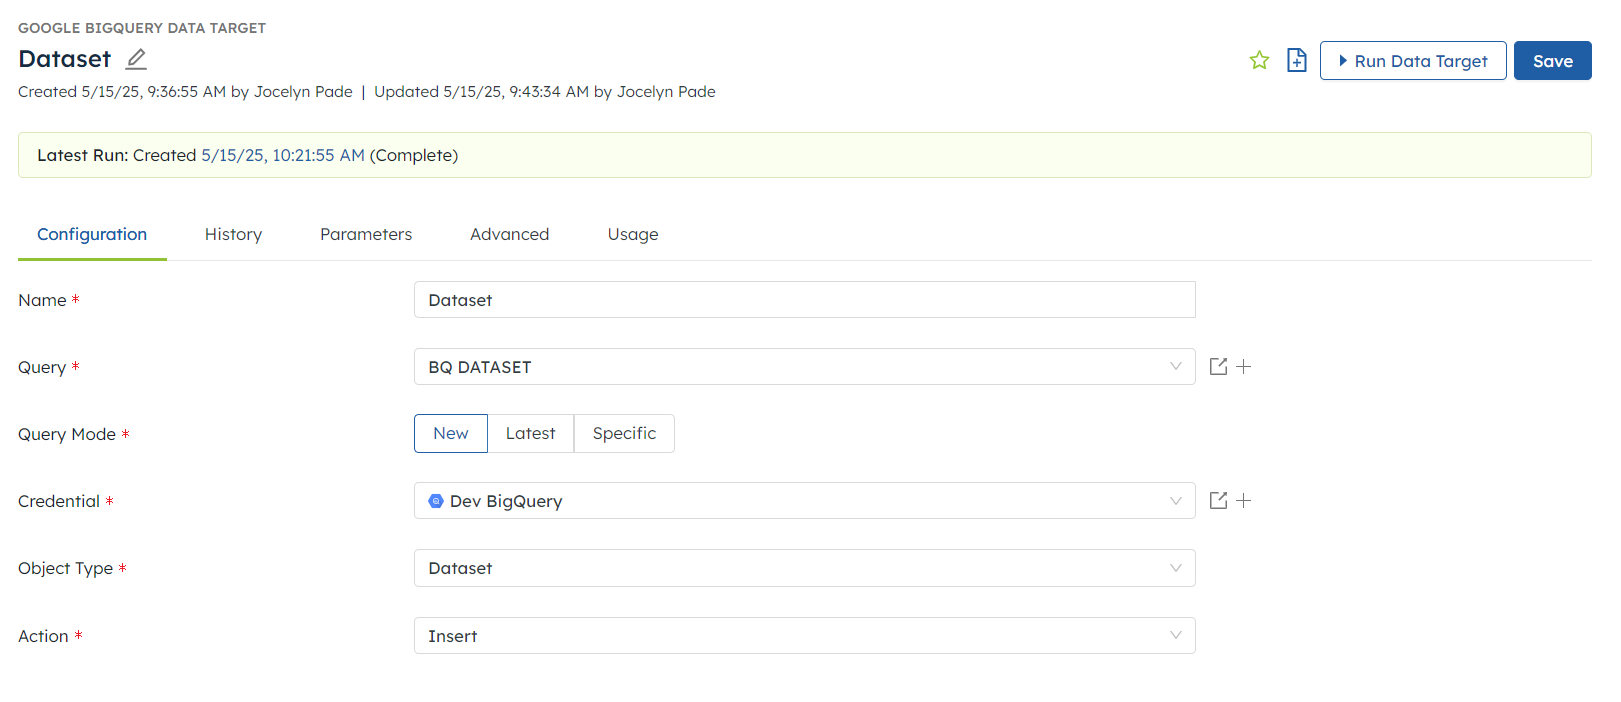Mark data target as favorite with star icon
Viewport: 1621px width, 702px height.
tap(1259, 60)
